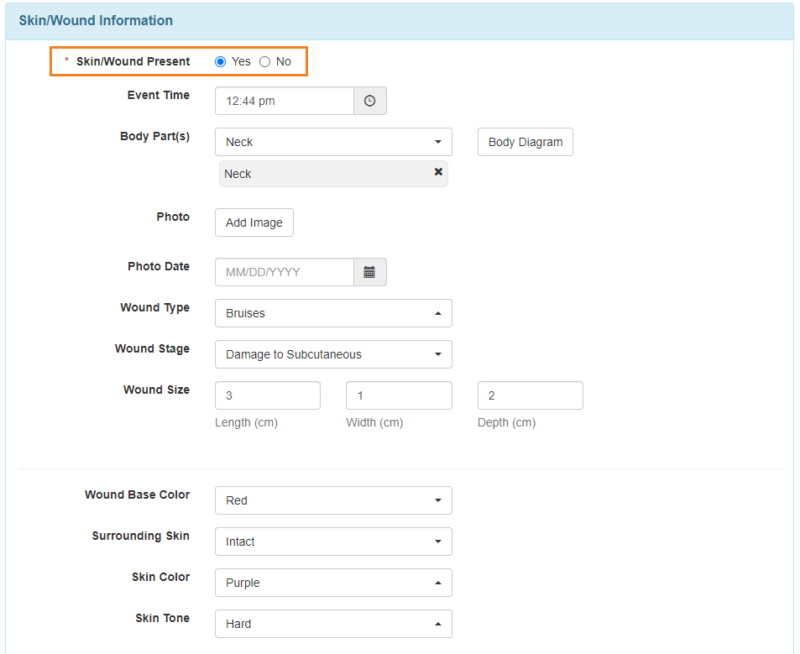
Task: Click Add Image to upload a photo
Action: tap(253, 222)
